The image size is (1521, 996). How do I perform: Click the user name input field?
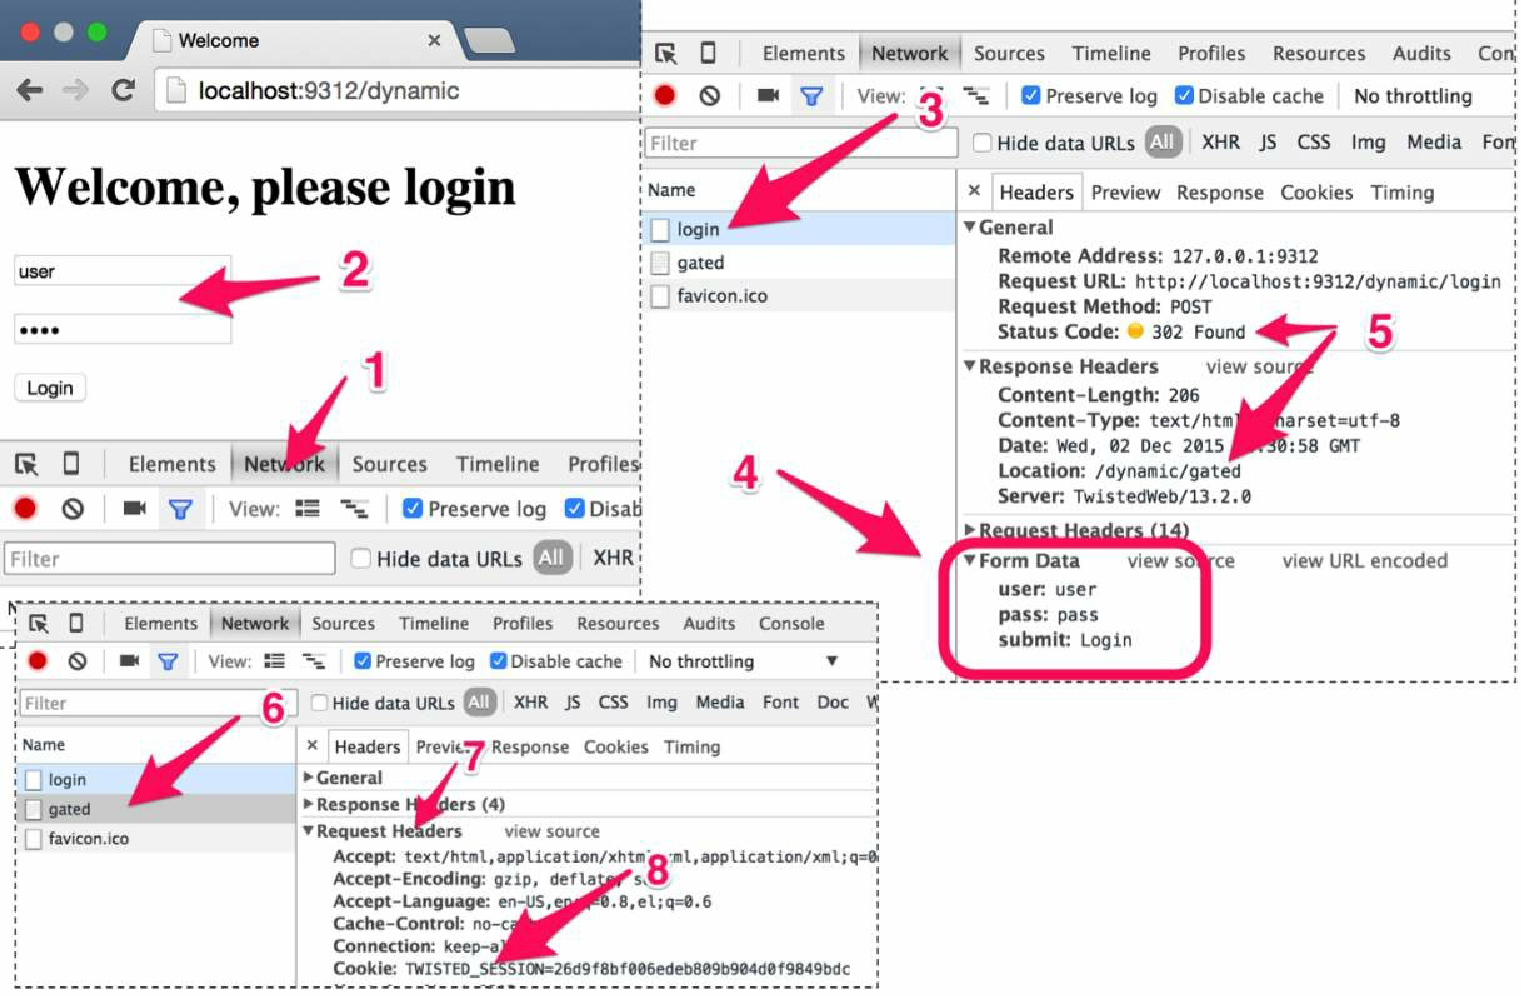pos(122,272)
